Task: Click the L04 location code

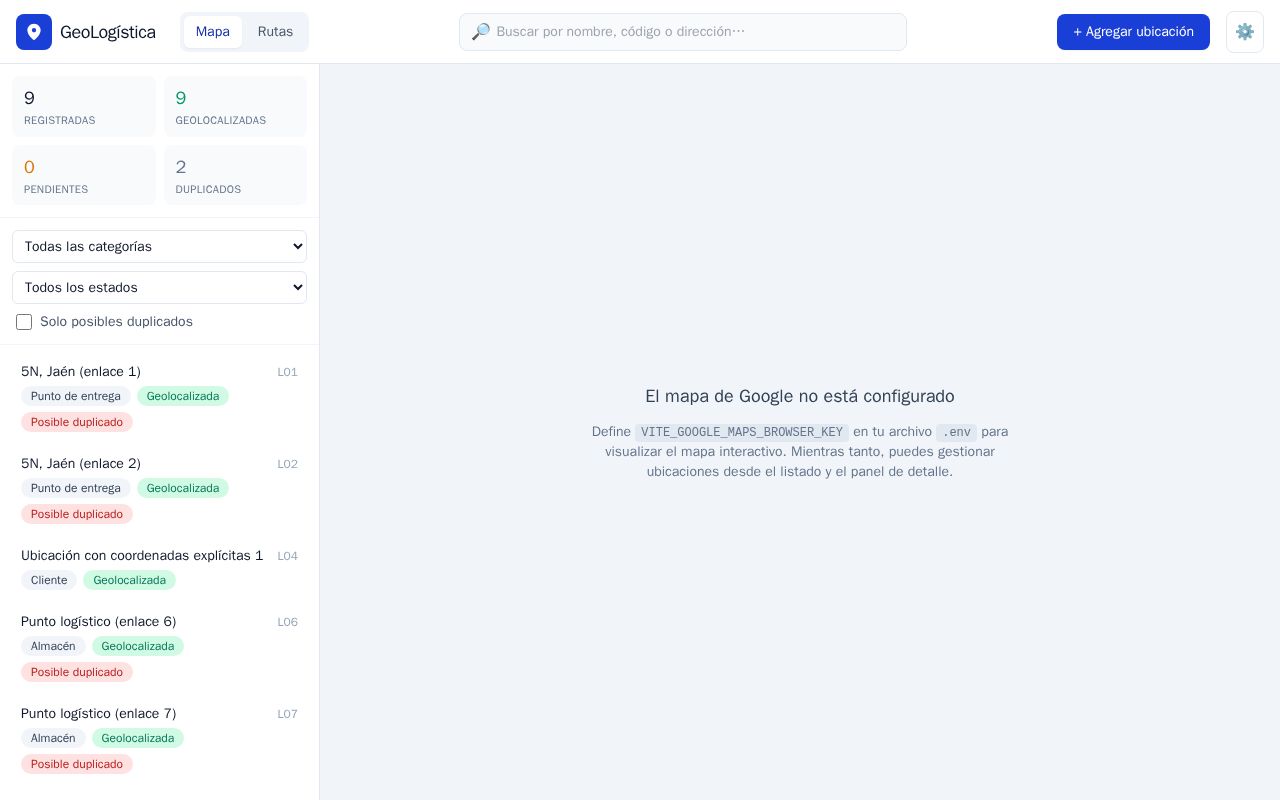Action: pos(288,556)
